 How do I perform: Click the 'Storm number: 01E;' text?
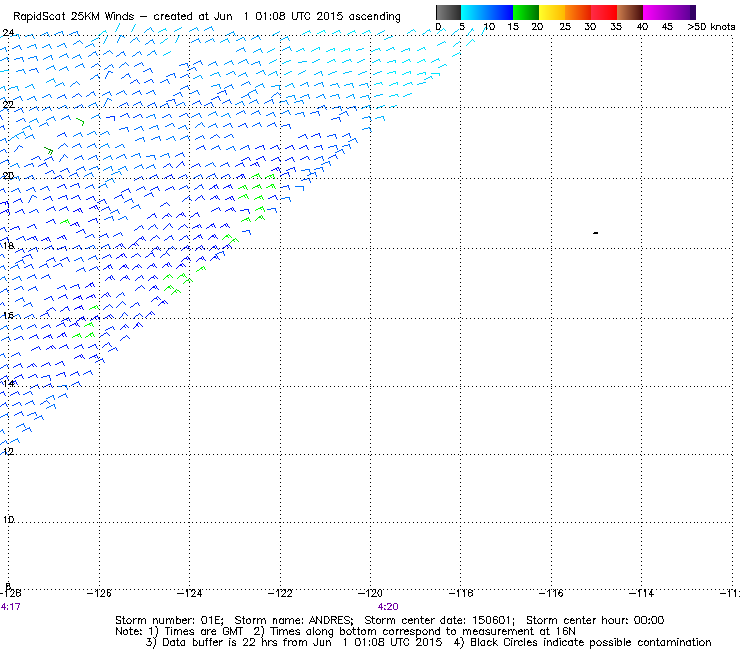tap(169, 620)
